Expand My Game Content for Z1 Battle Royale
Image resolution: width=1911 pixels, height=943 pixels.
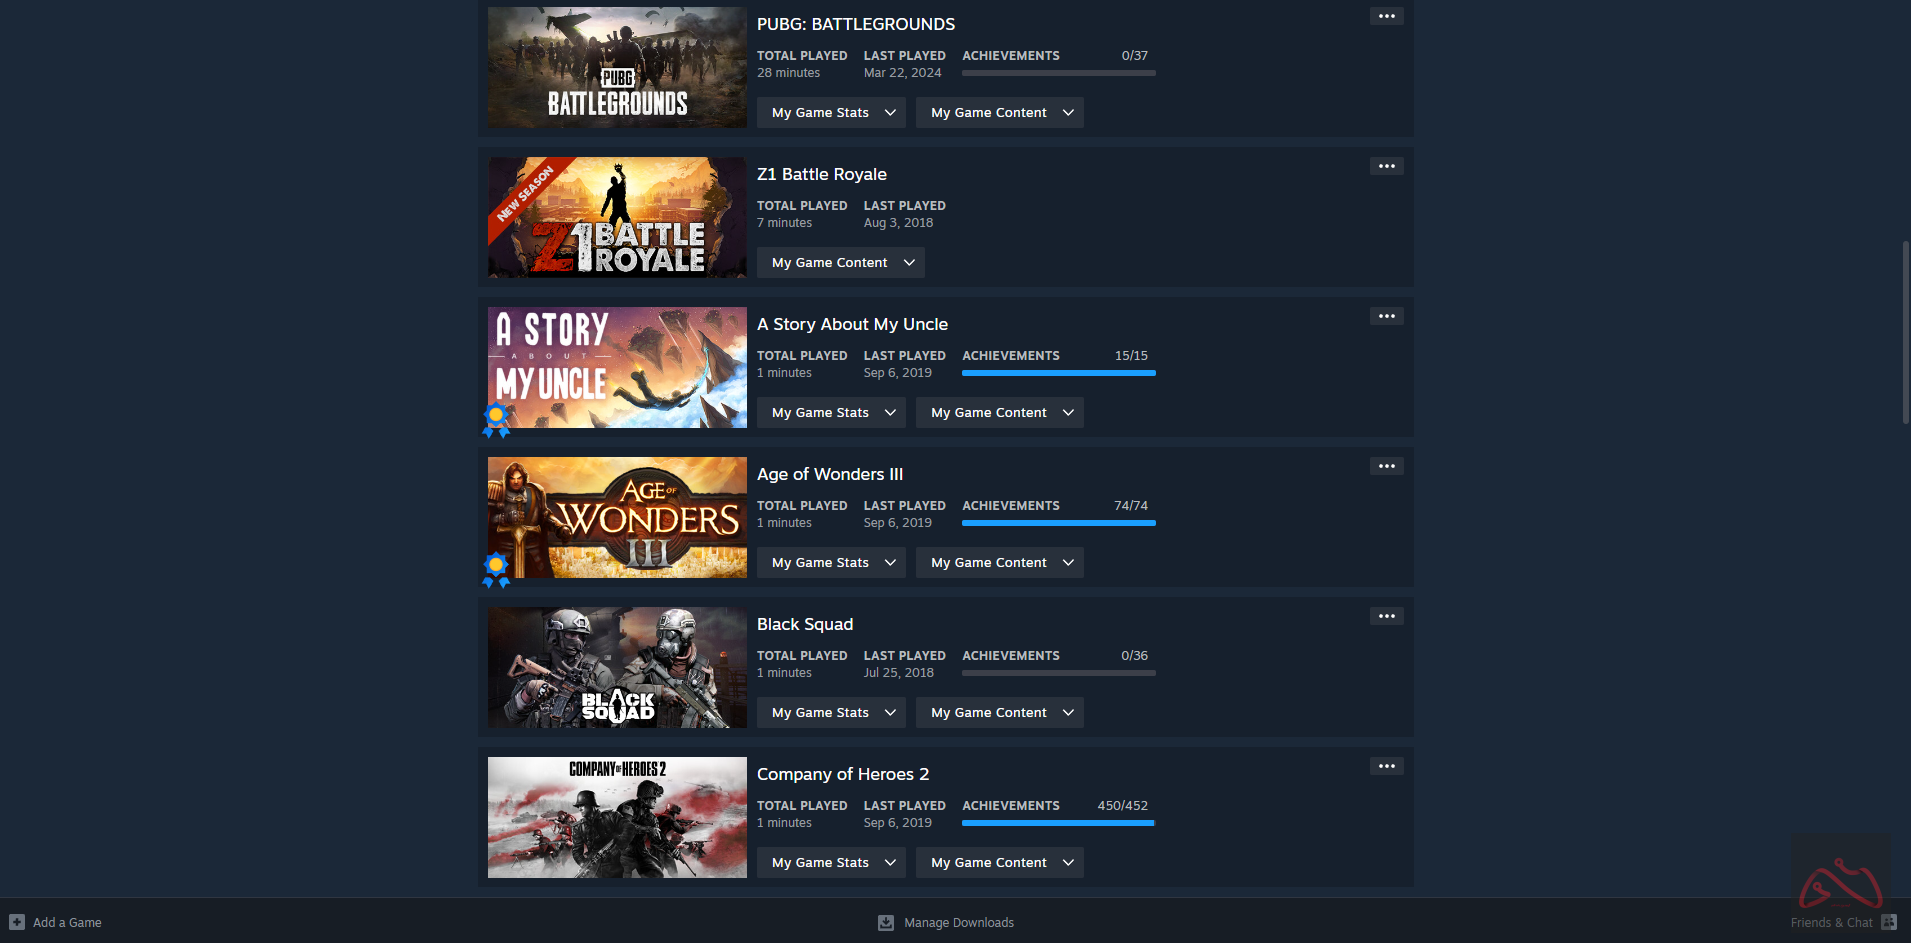tap(840, 262)
